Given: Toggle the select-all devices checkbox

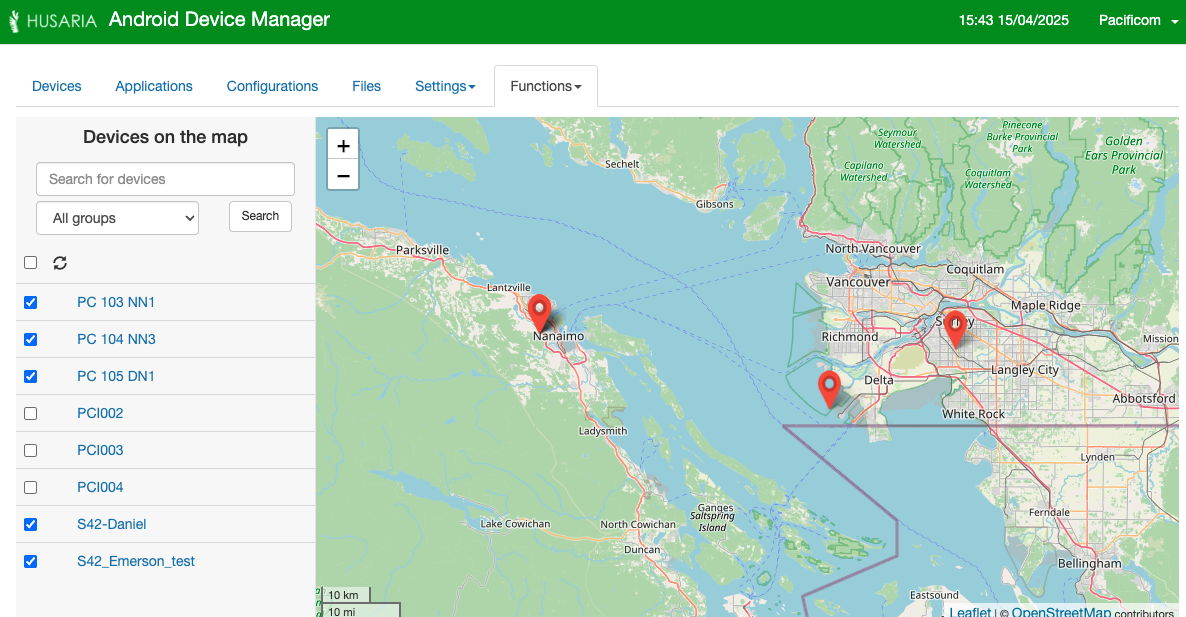Looking at the screenshot, I should [x=30, y=262].
